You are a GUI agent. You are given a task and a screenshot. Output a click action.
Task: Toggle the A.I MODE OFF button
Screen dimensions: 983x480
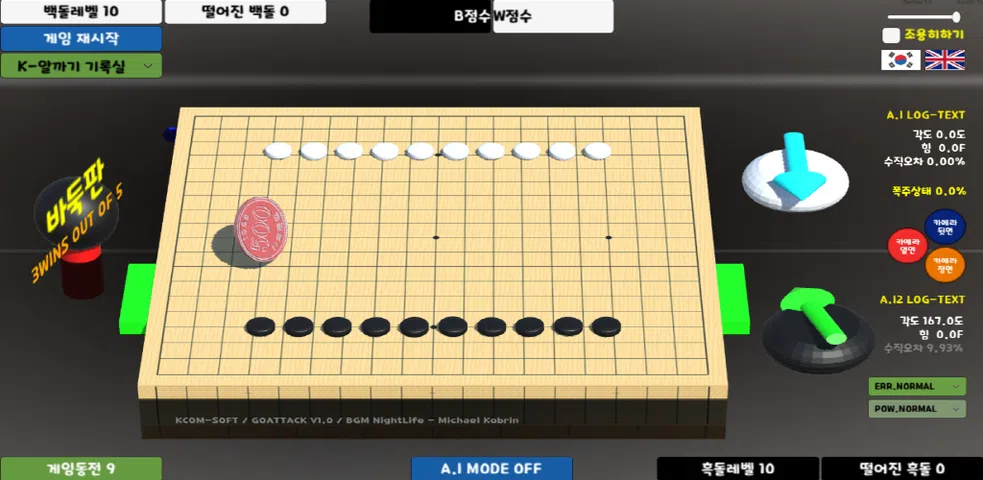(x=492, y=469)
